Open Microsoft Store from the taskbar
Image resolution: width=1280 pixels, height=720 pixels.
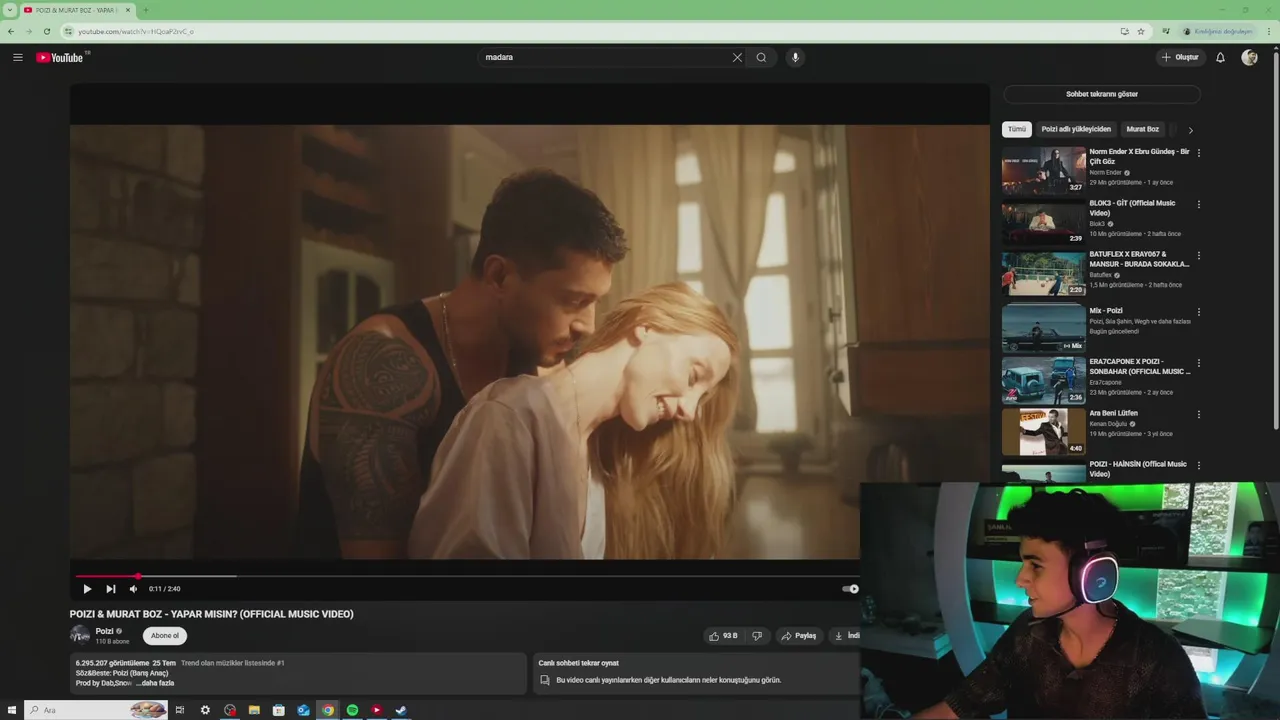[279, 710]
